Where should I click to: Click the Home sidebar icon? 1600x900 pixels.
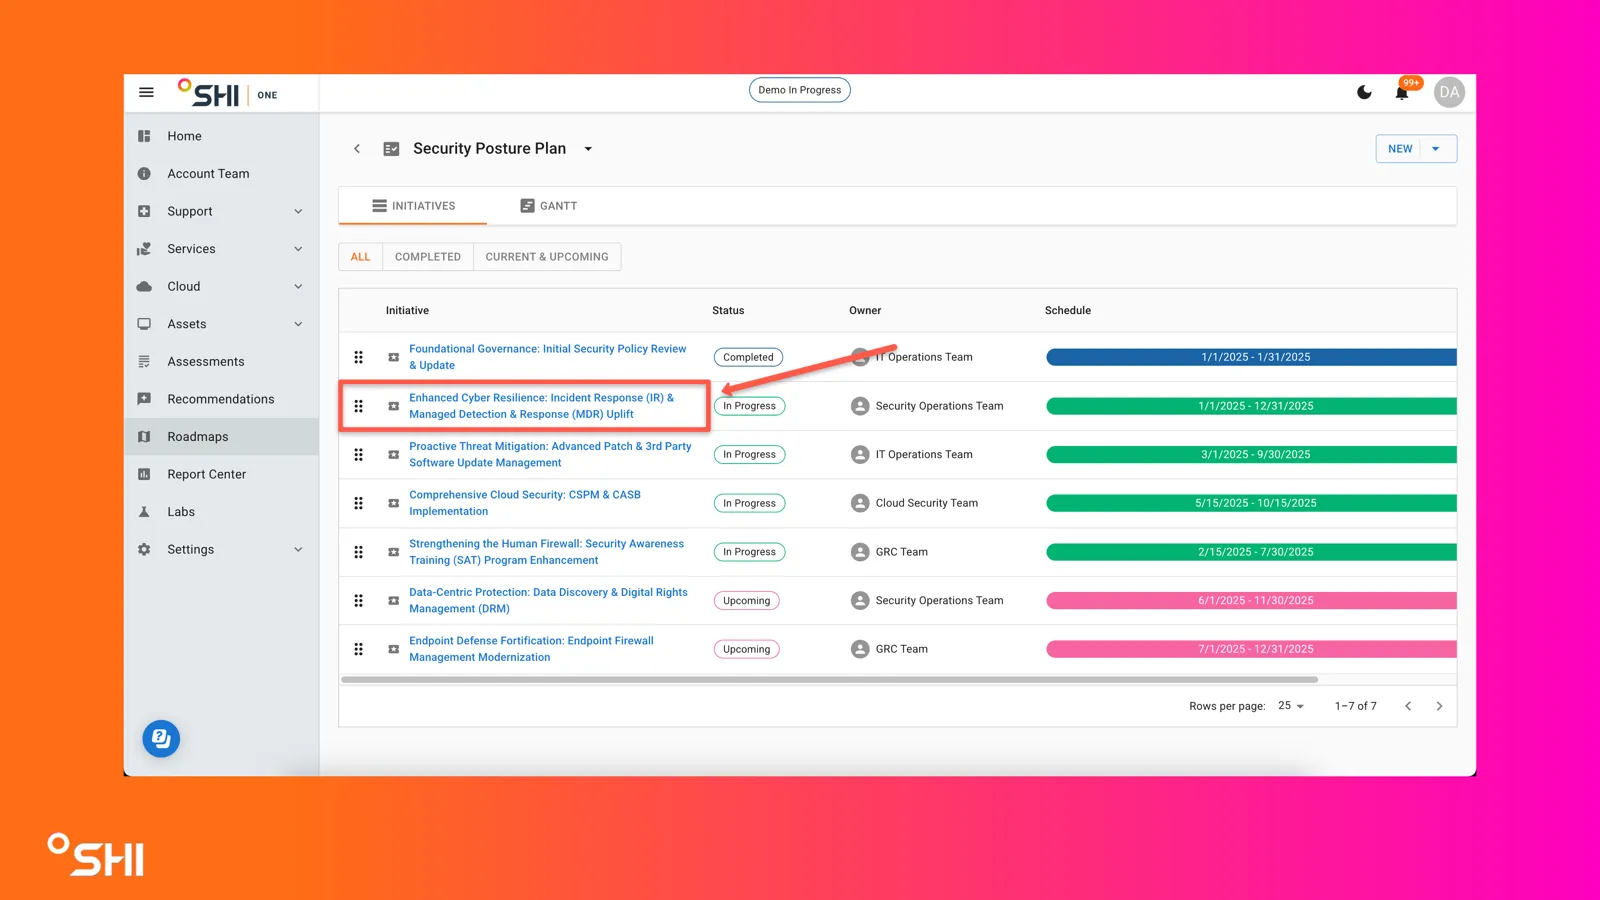pos(144,136)
